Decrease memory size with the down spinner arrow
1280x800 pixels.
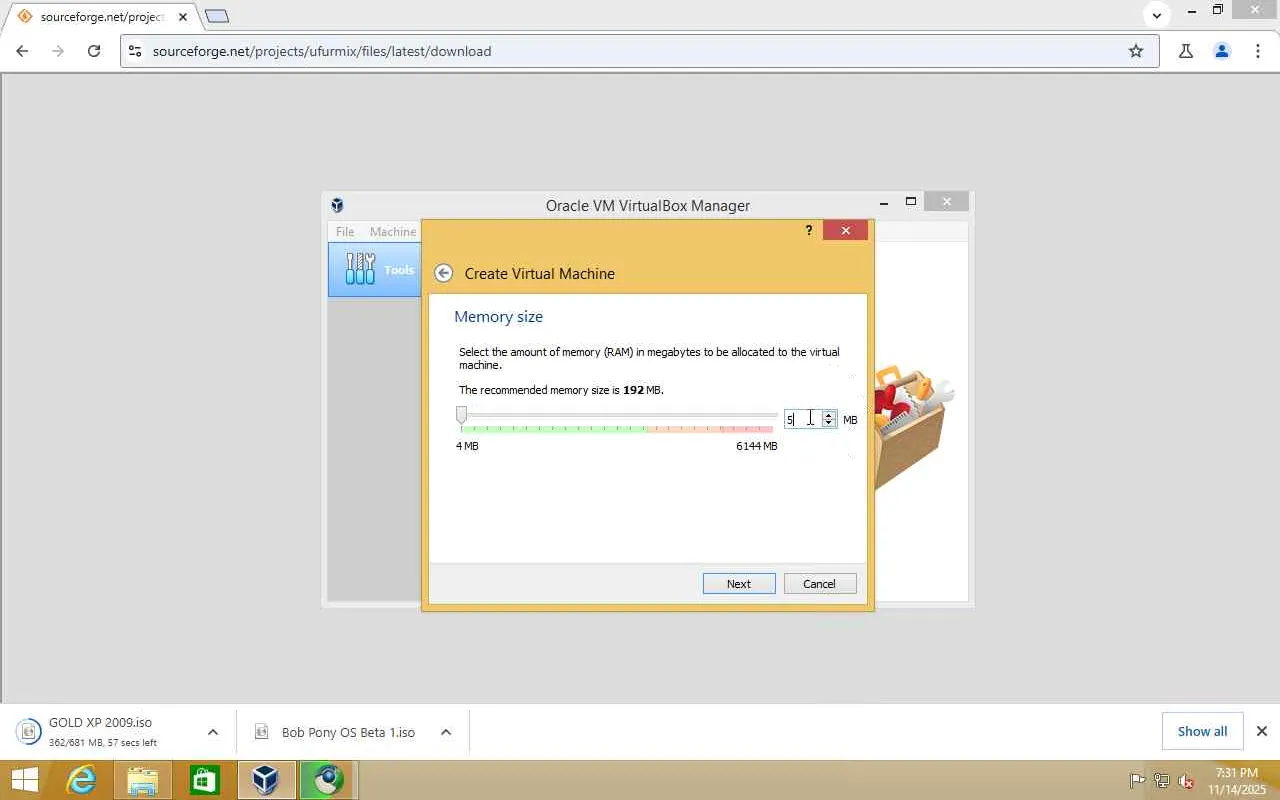(x=829, y=423)
